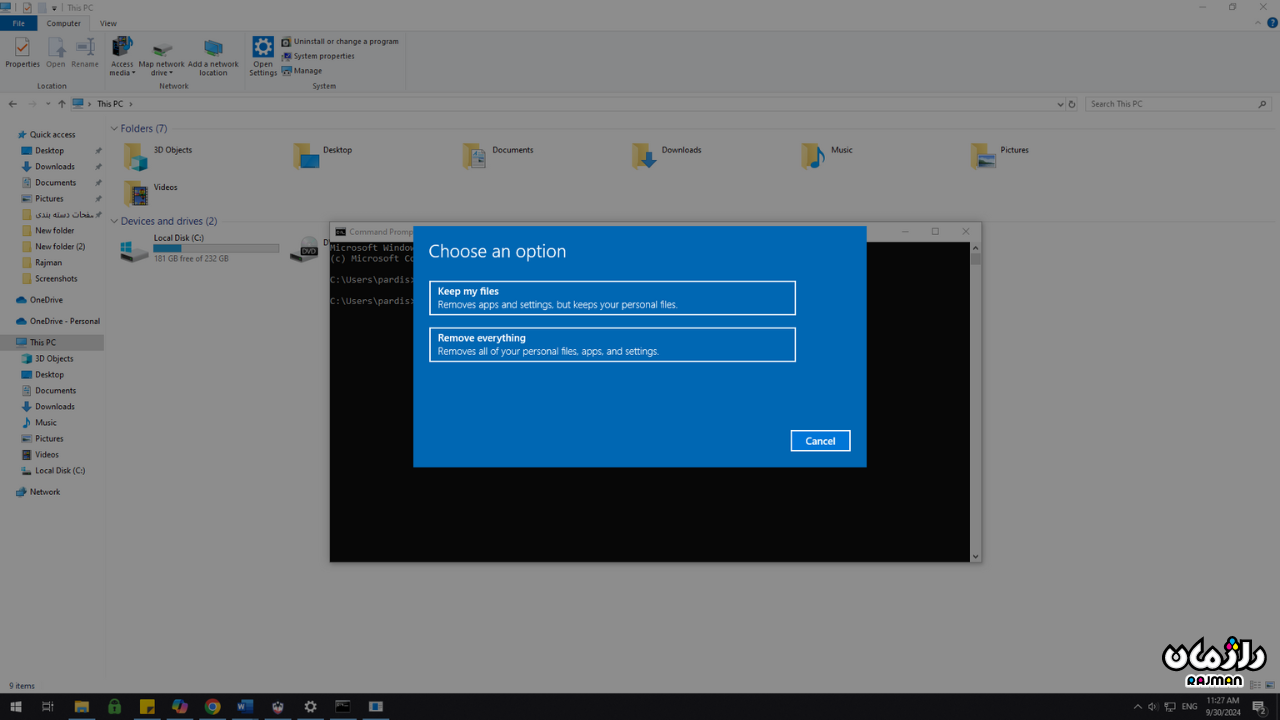1280x720 pixels.
Task: Click Add a network location icon
Action: point(213,56)
